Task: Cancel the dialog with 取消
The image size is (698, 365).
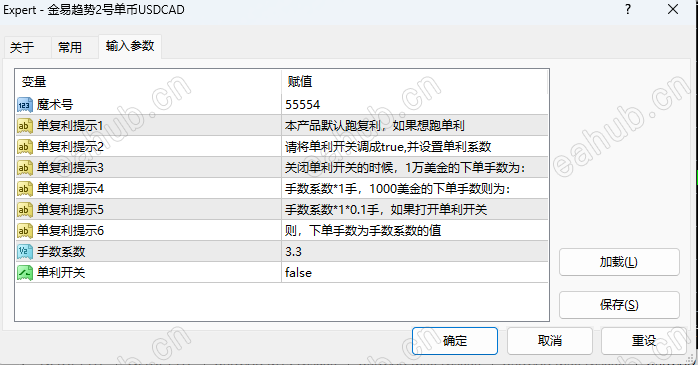Action: (x=550, y=341)
